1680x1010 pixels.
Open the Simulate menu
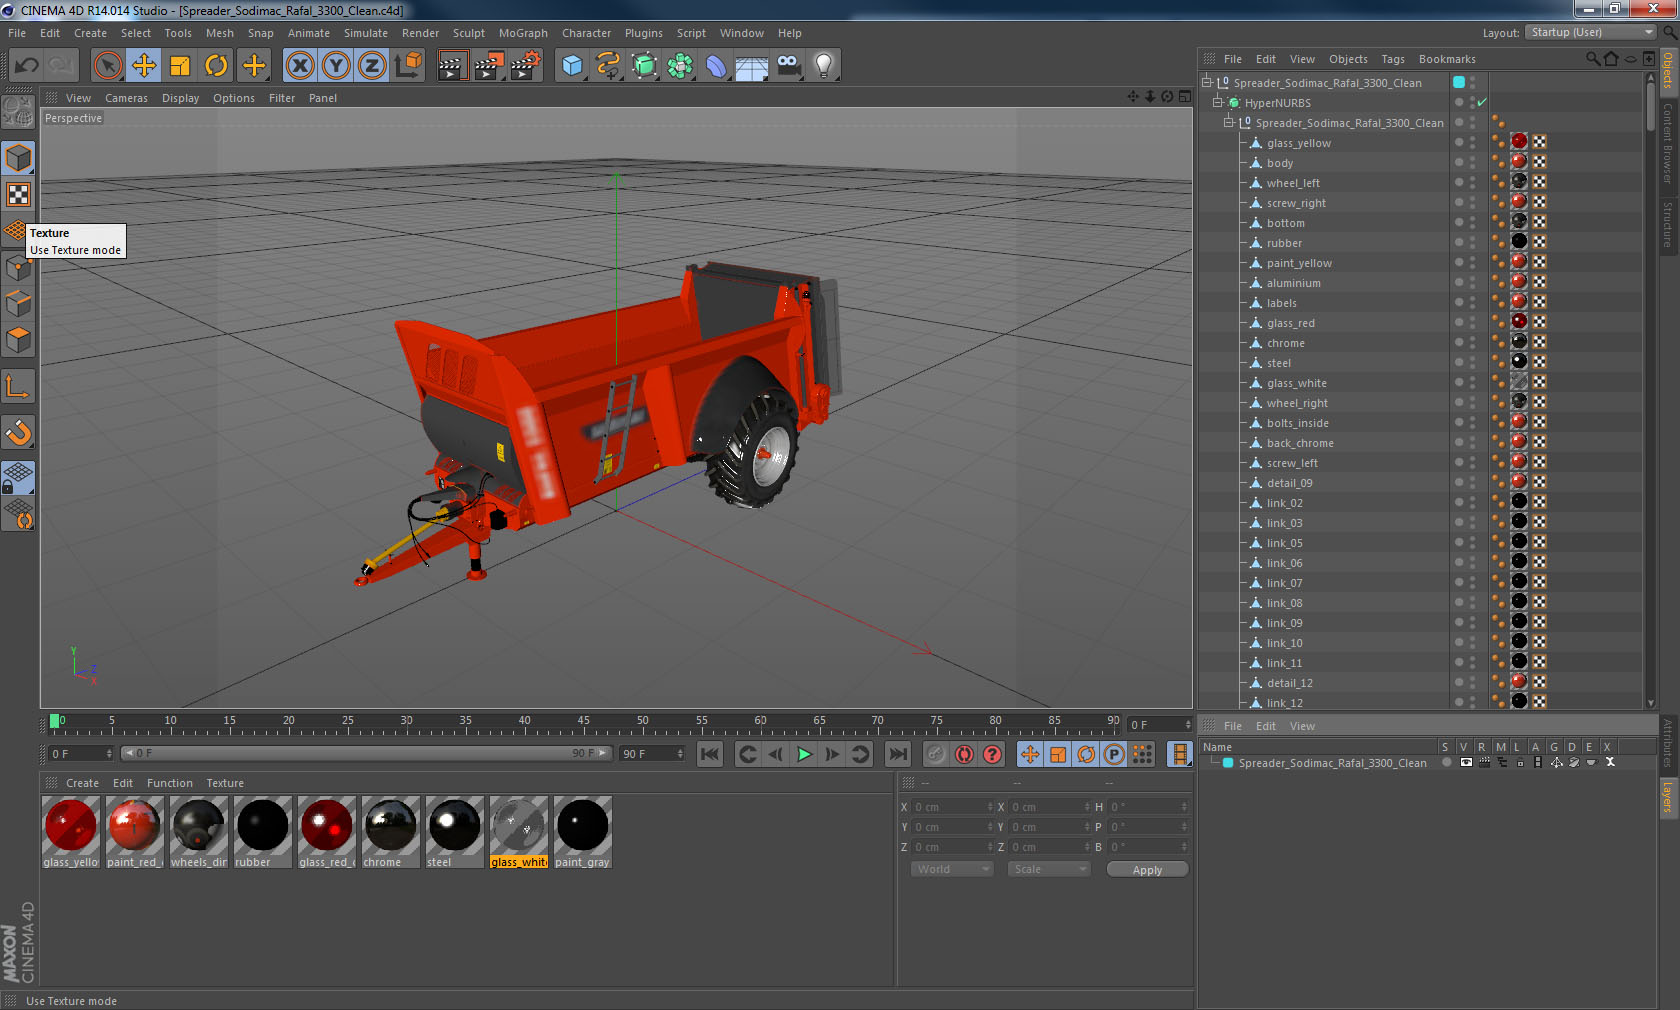click(x=366, y=33)
